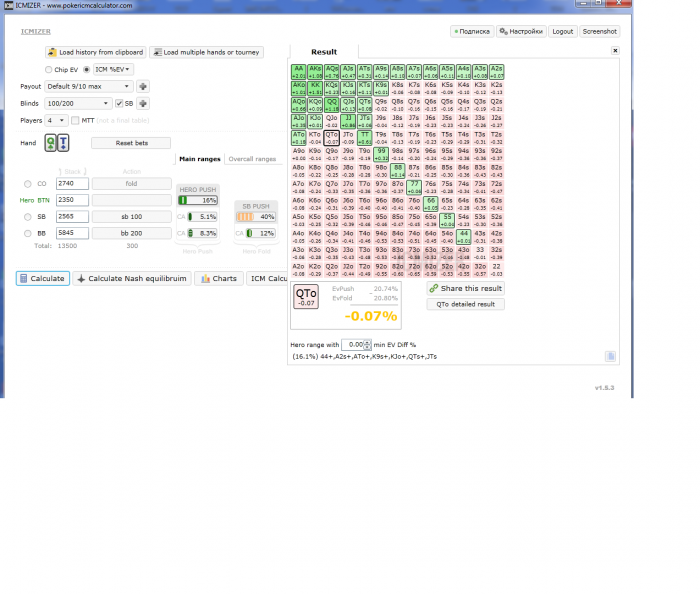Switch to the Result tab

tap(324, 52)
